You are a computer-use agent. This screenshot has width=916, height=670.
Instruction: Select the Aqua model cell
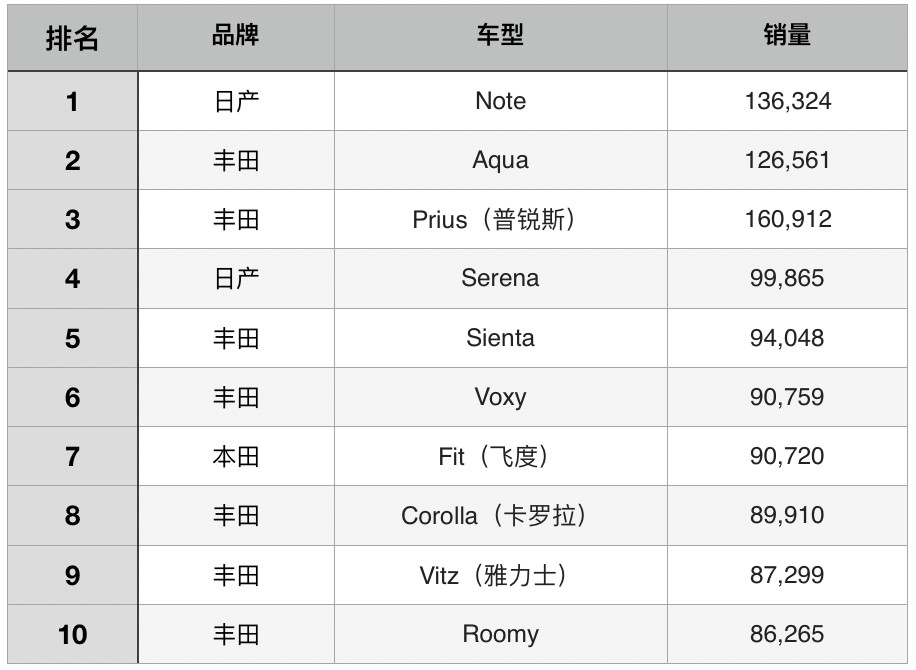pos(500,160)
